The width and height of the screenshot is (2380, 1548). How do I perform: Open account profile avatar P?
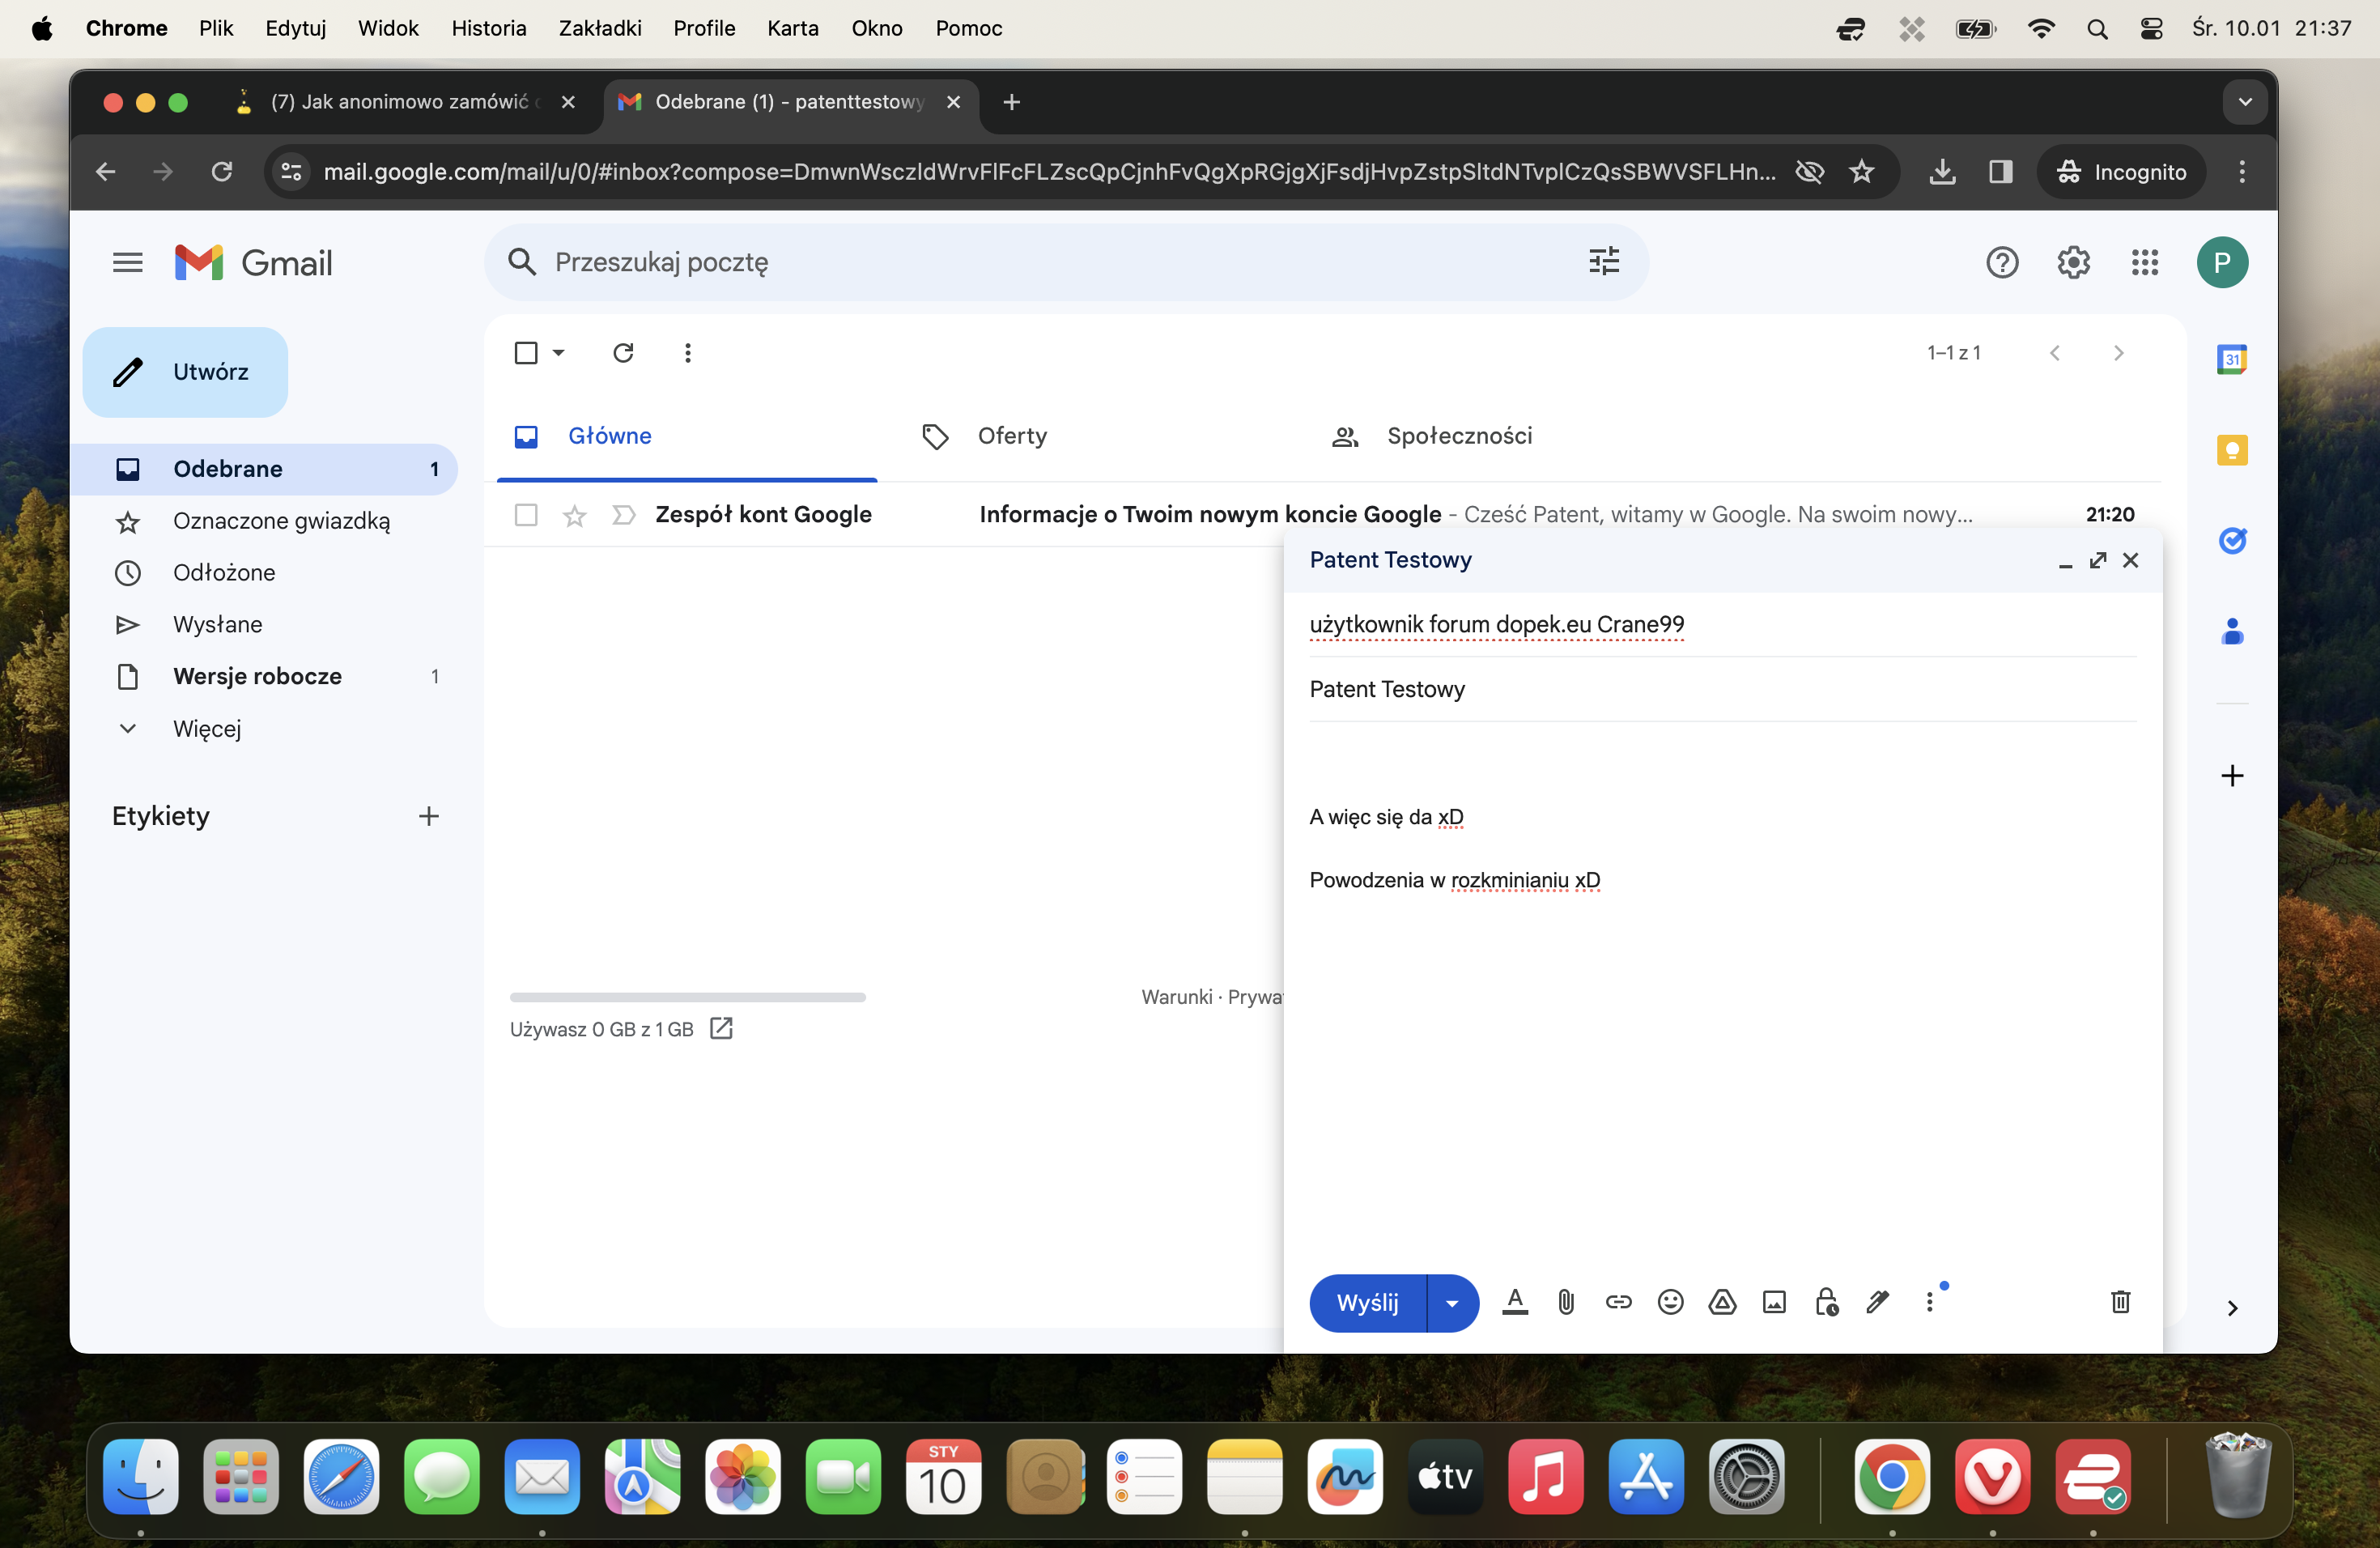click(x=2222, y=263)
